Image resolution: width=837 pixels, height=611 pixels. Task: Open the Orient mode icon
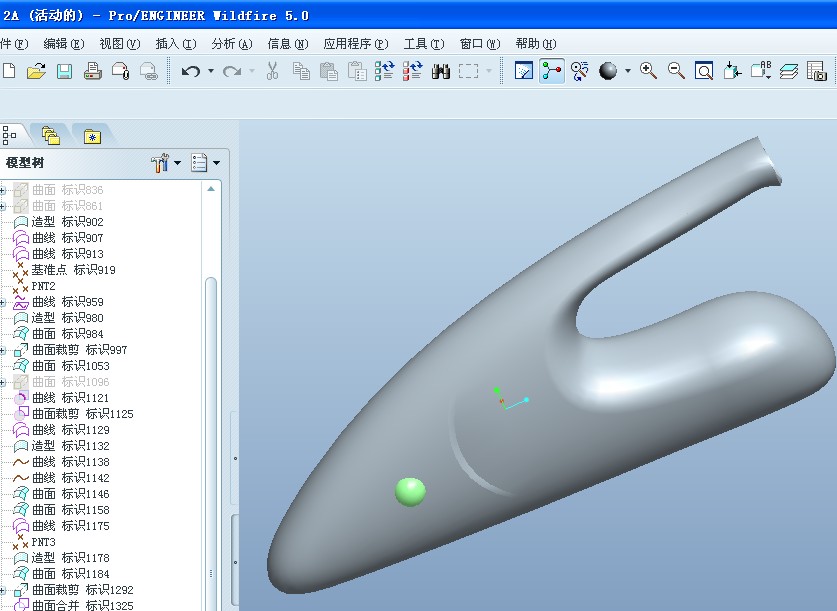[580, 71]
